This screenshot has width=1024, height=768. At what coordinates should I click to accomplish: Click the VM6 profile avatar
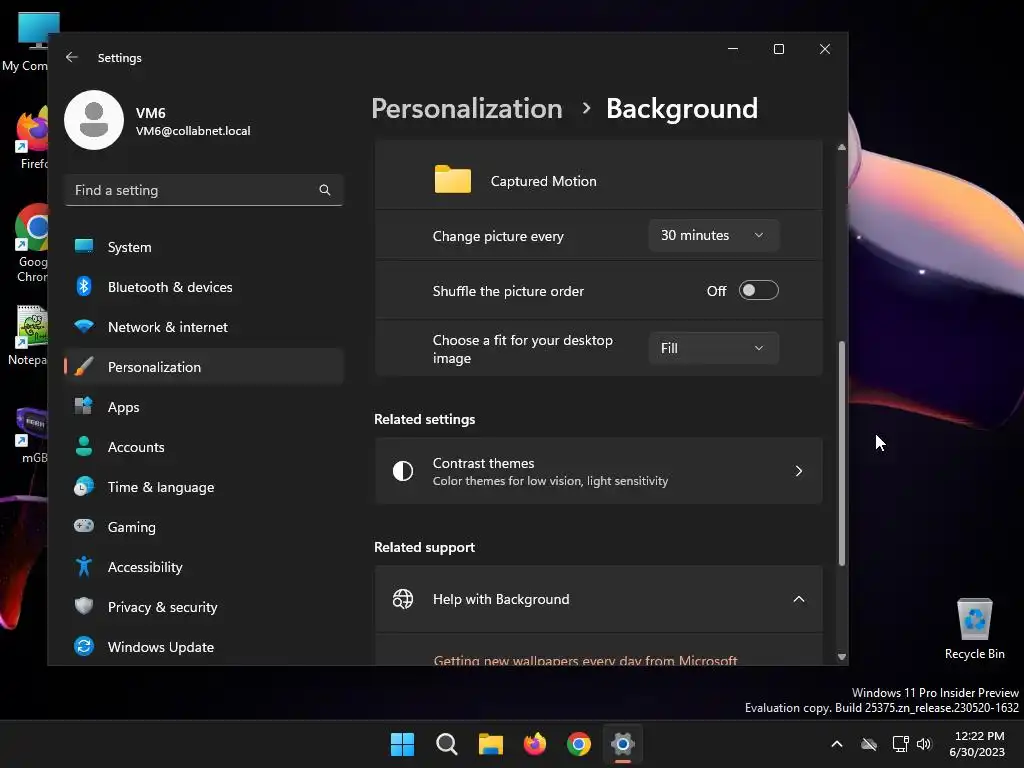[94, 120]
